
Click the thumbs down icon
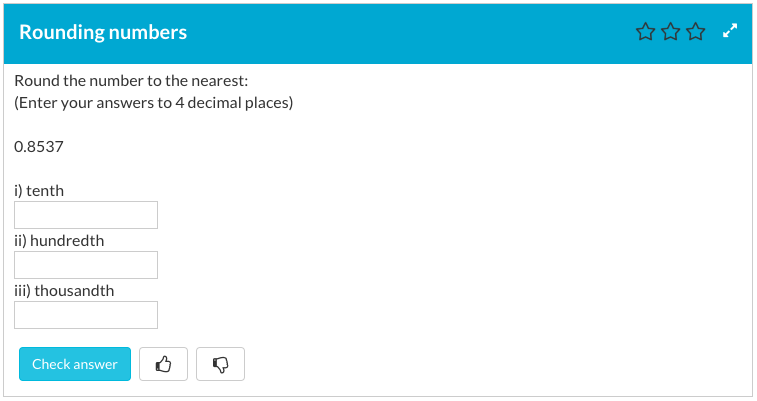(220, 365)
